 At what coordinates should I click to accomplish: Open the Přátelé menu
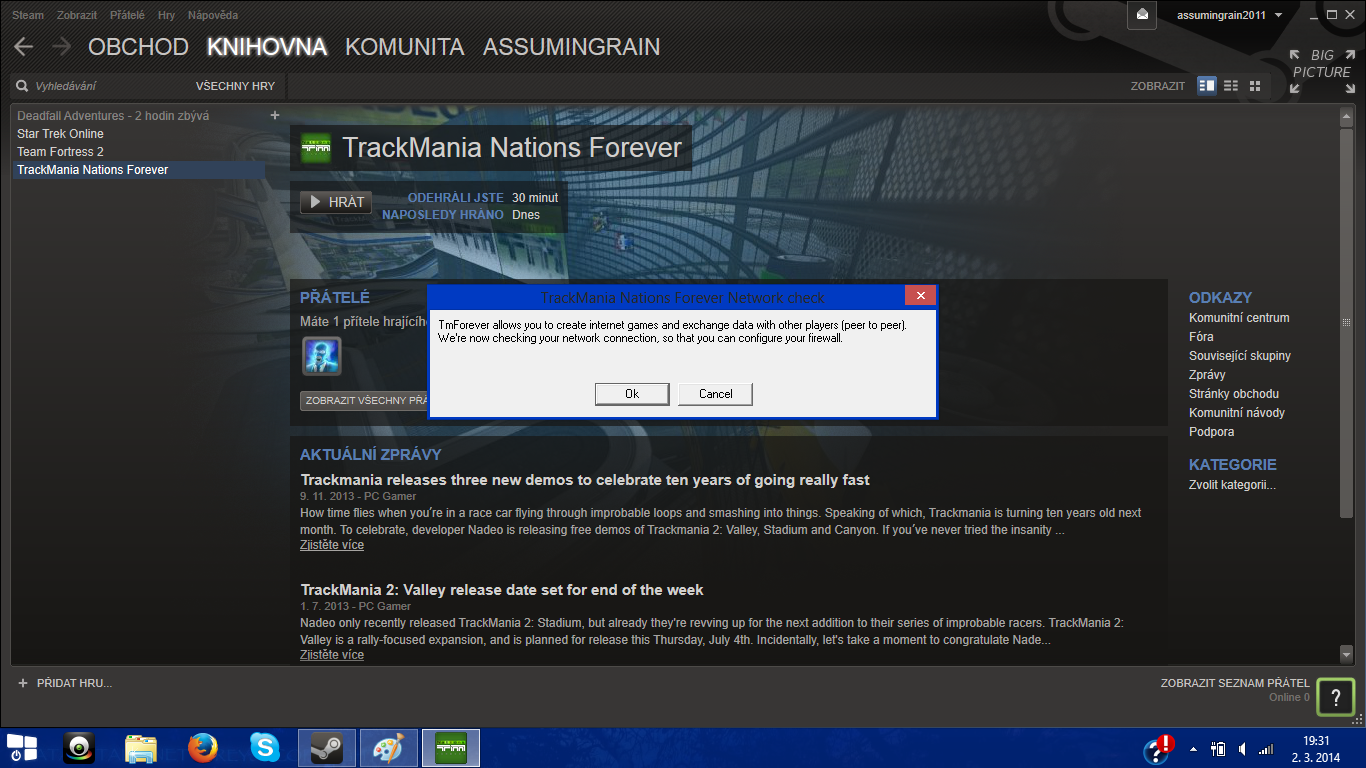[x=127, y=16]
